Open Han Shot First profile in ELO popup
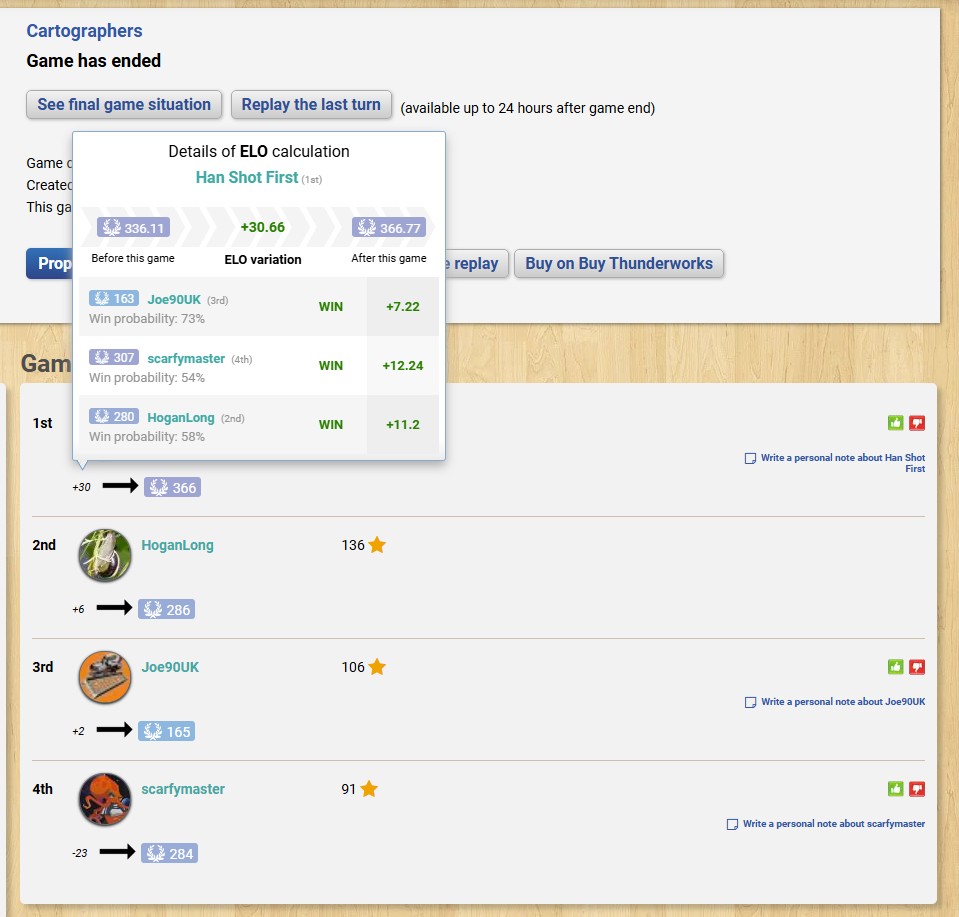The width and height of the screenshot is (959, 917). (247, 177)
